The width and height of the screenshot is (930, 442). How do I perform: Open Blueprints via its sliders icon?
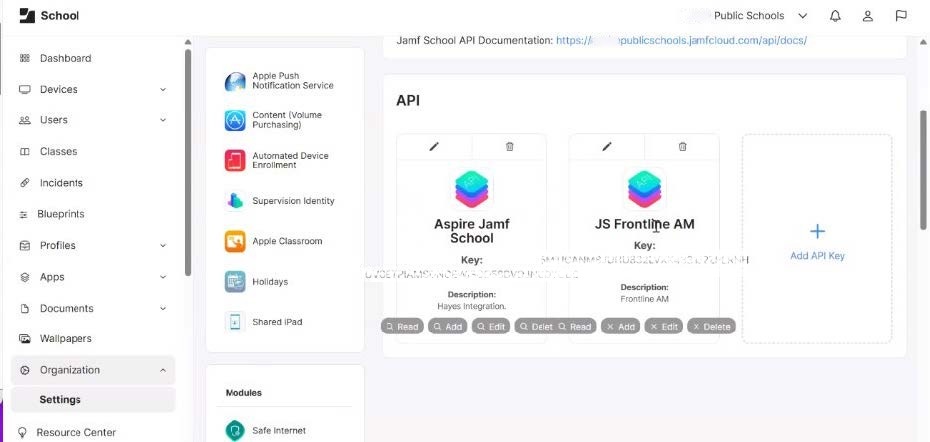point(24,214)
